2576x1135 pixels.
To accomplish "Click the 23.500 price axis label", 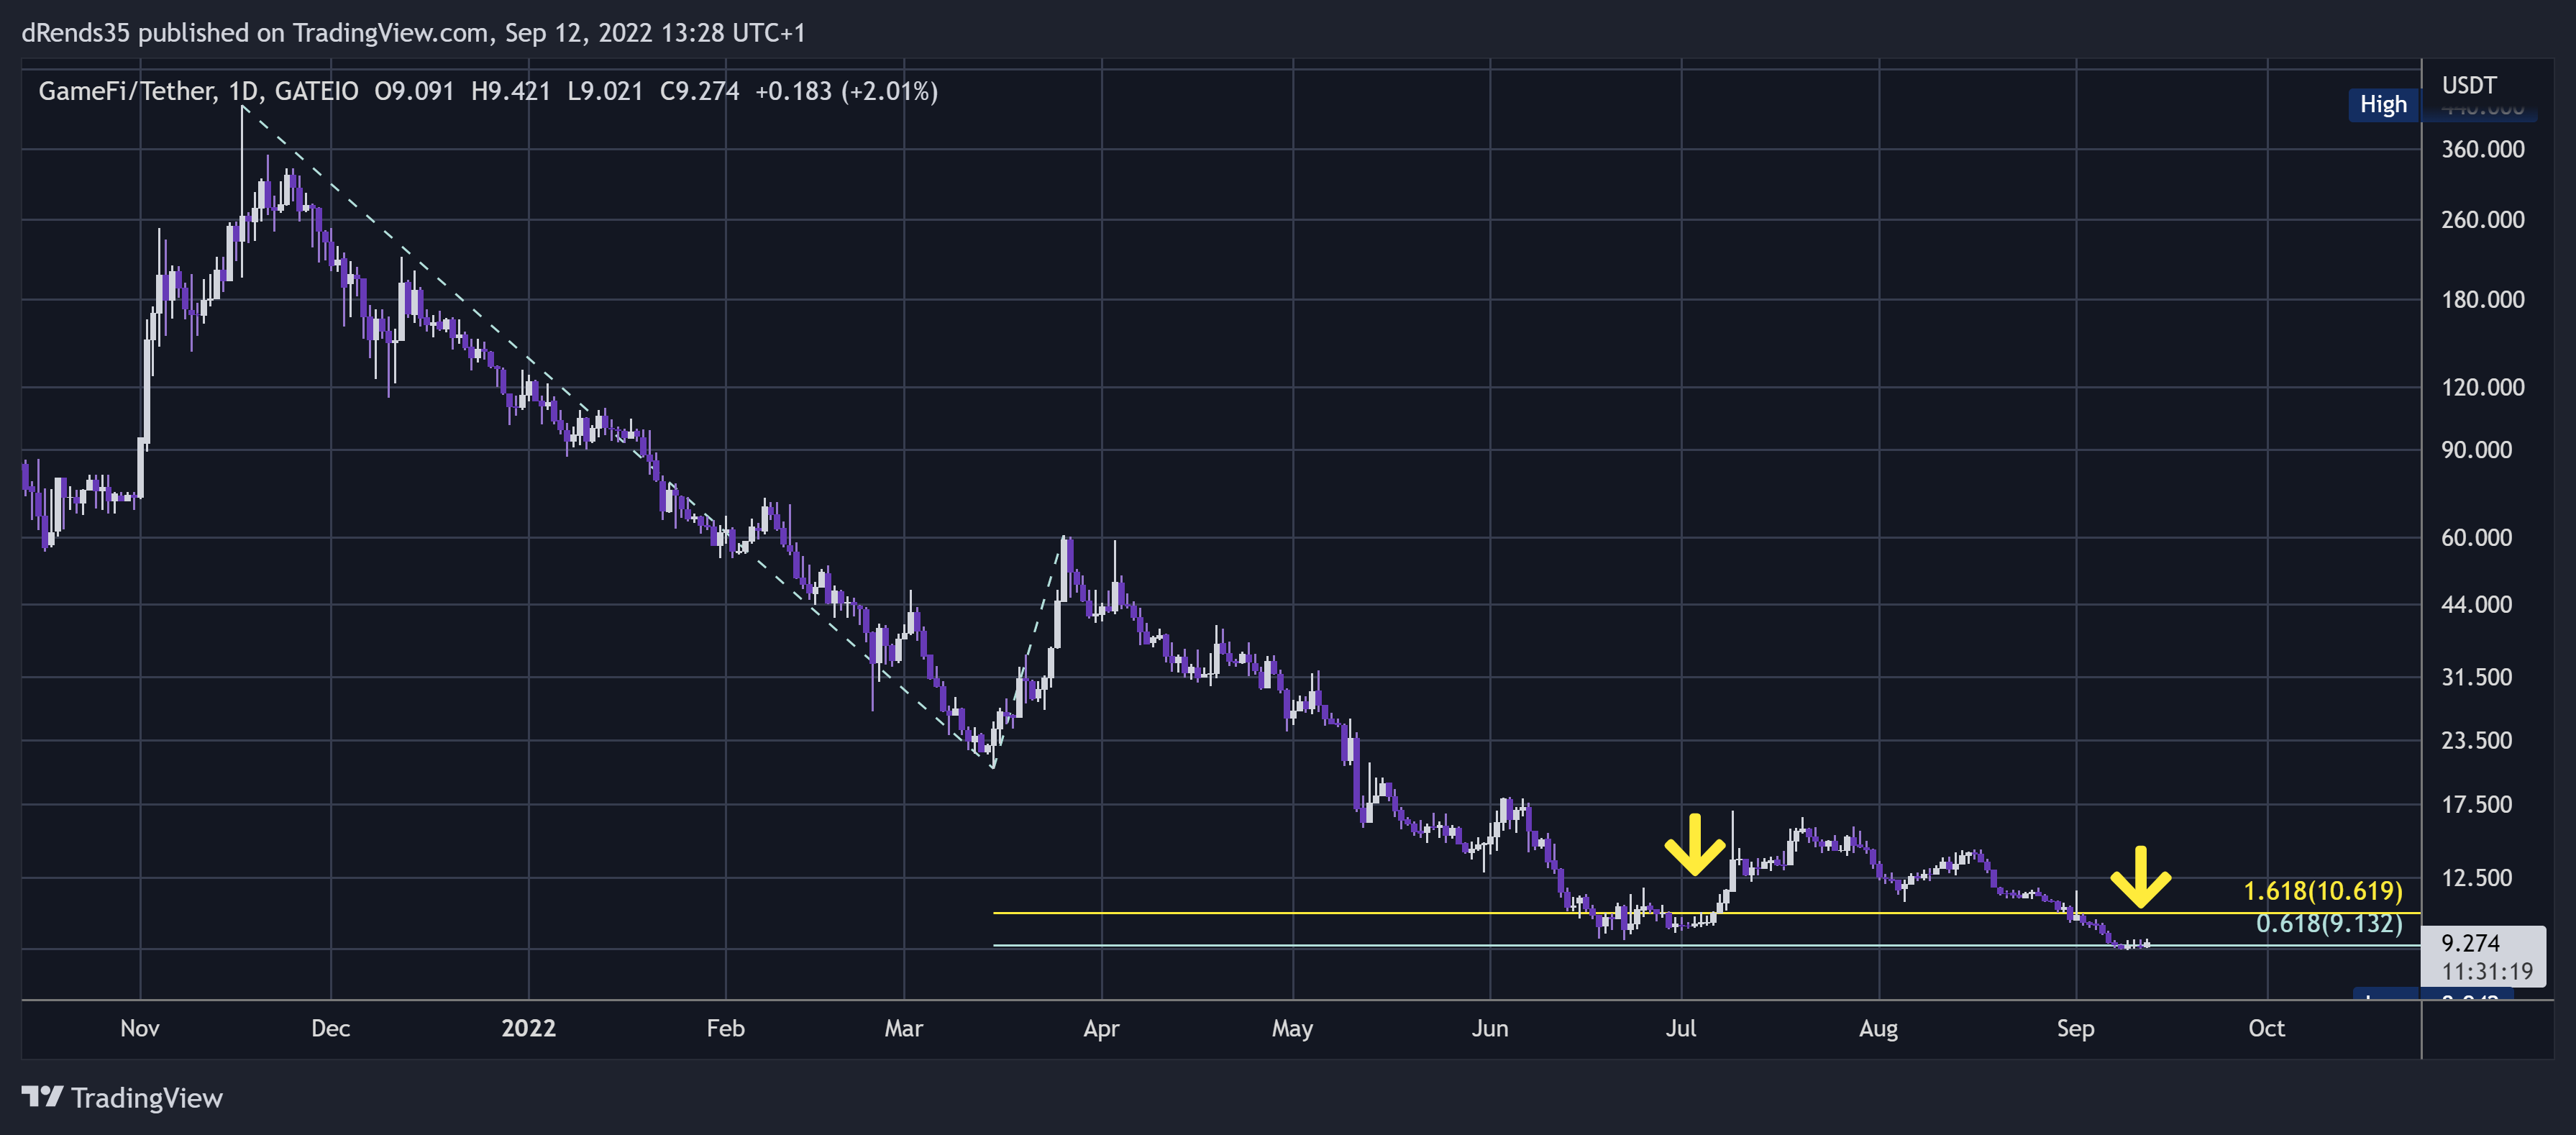I will coord(2476,740).
